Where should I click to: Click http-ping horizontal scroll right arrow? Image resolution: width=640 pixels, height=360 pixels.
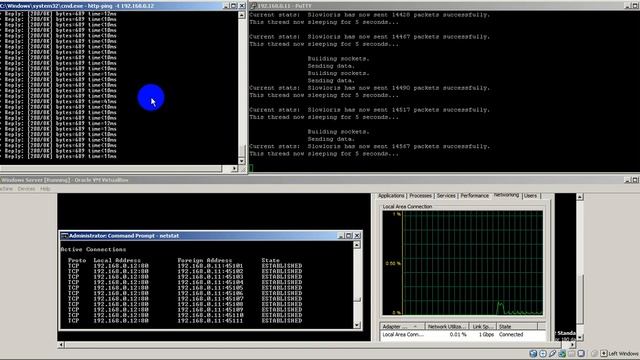pos(234,168)
